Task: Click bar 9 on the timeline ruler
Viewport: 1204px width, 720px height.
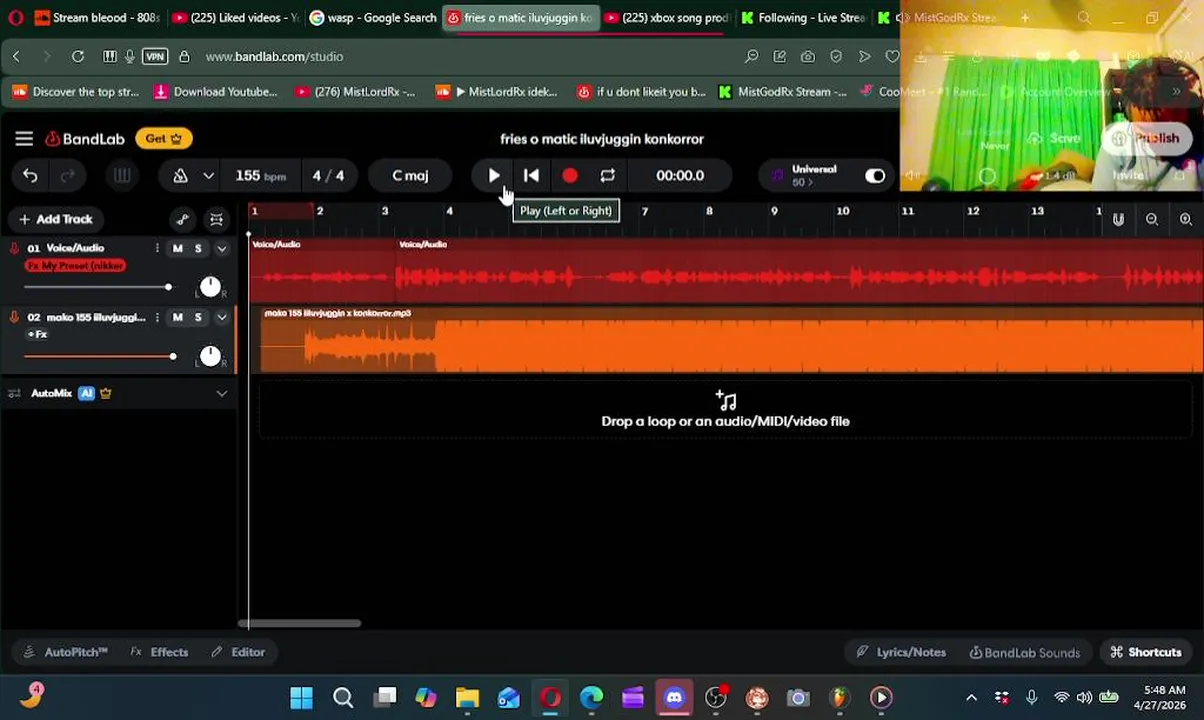Action: 774,211
